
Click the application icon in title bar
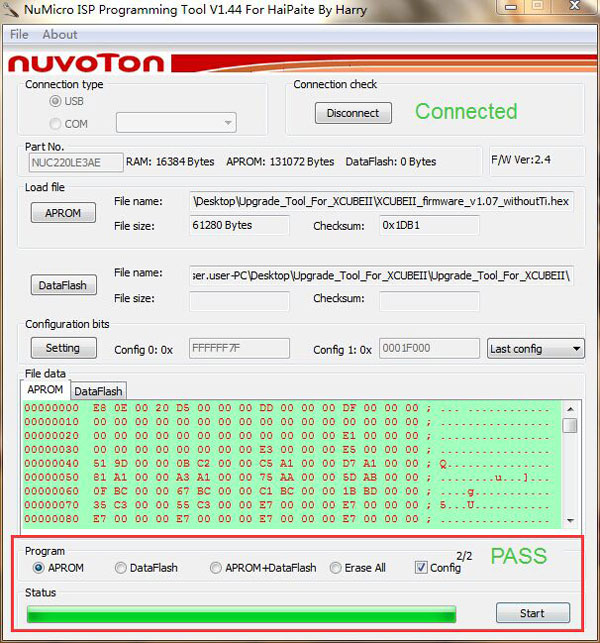[10, 9]
